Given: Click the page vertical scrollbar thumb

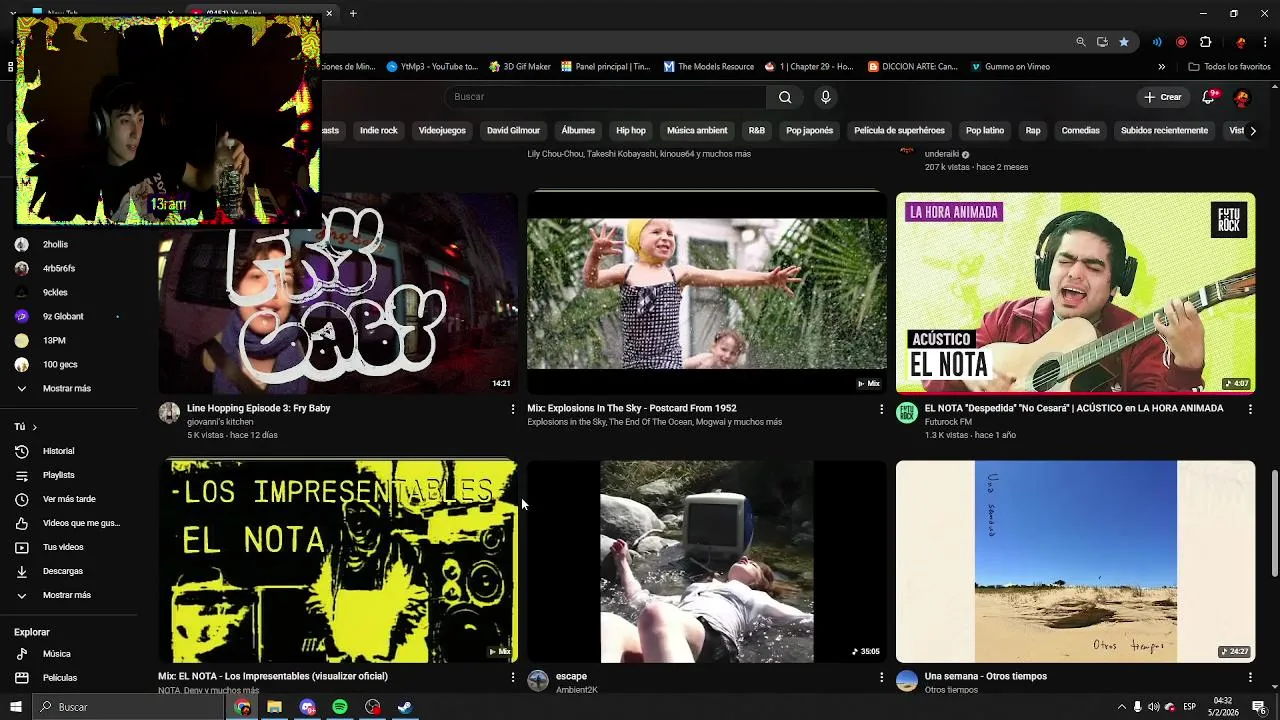Looking at the screenshot, I should pyautogui.click(x=1274, y=522).
